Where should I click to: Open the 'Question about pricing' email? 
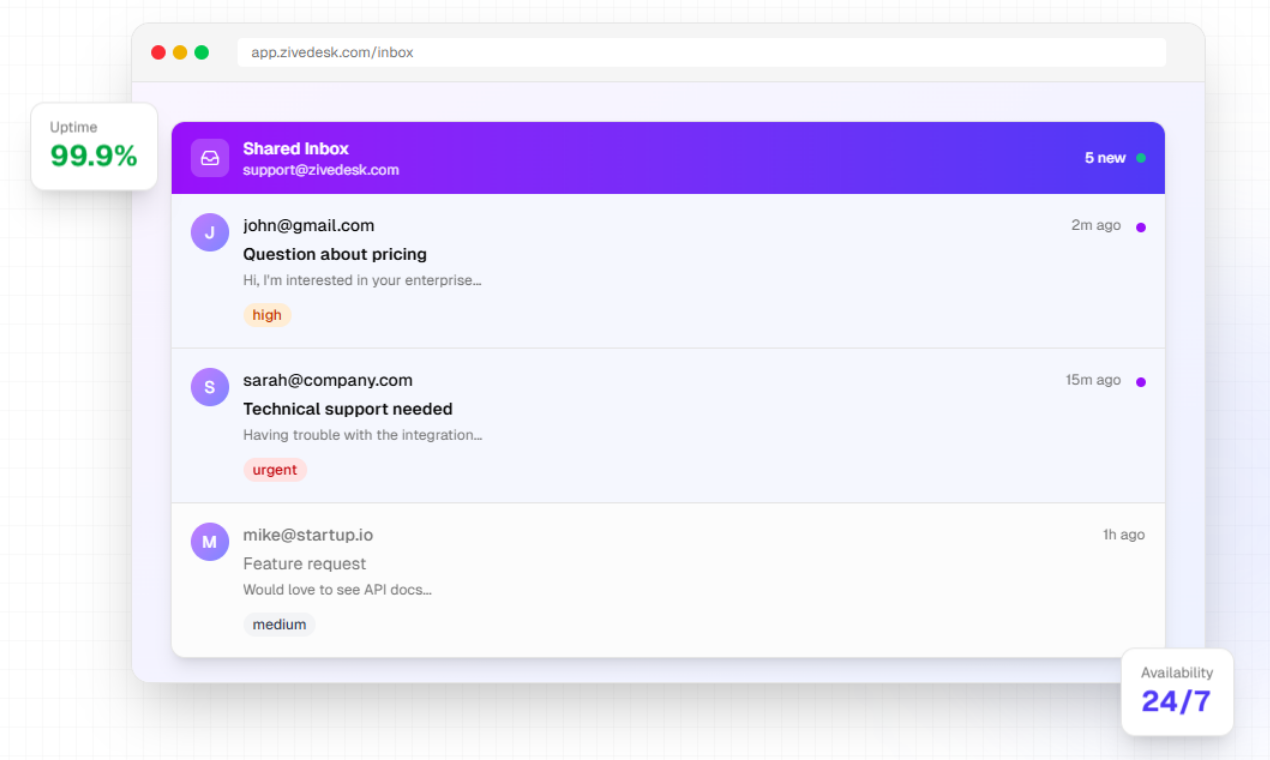[334, 254]
